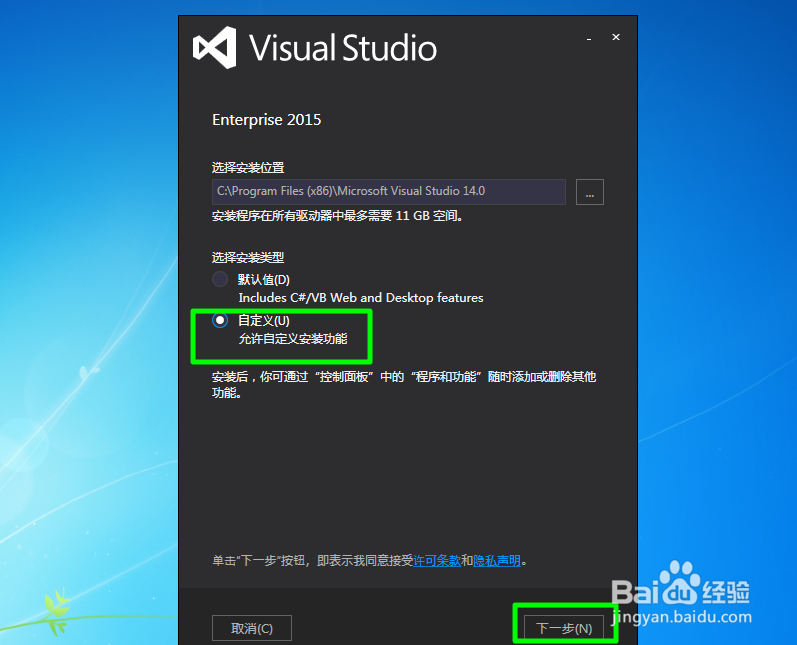Click the 选择安装类型 heading text
This screenshot has height=645, width=797.
[x=248, y=257]
